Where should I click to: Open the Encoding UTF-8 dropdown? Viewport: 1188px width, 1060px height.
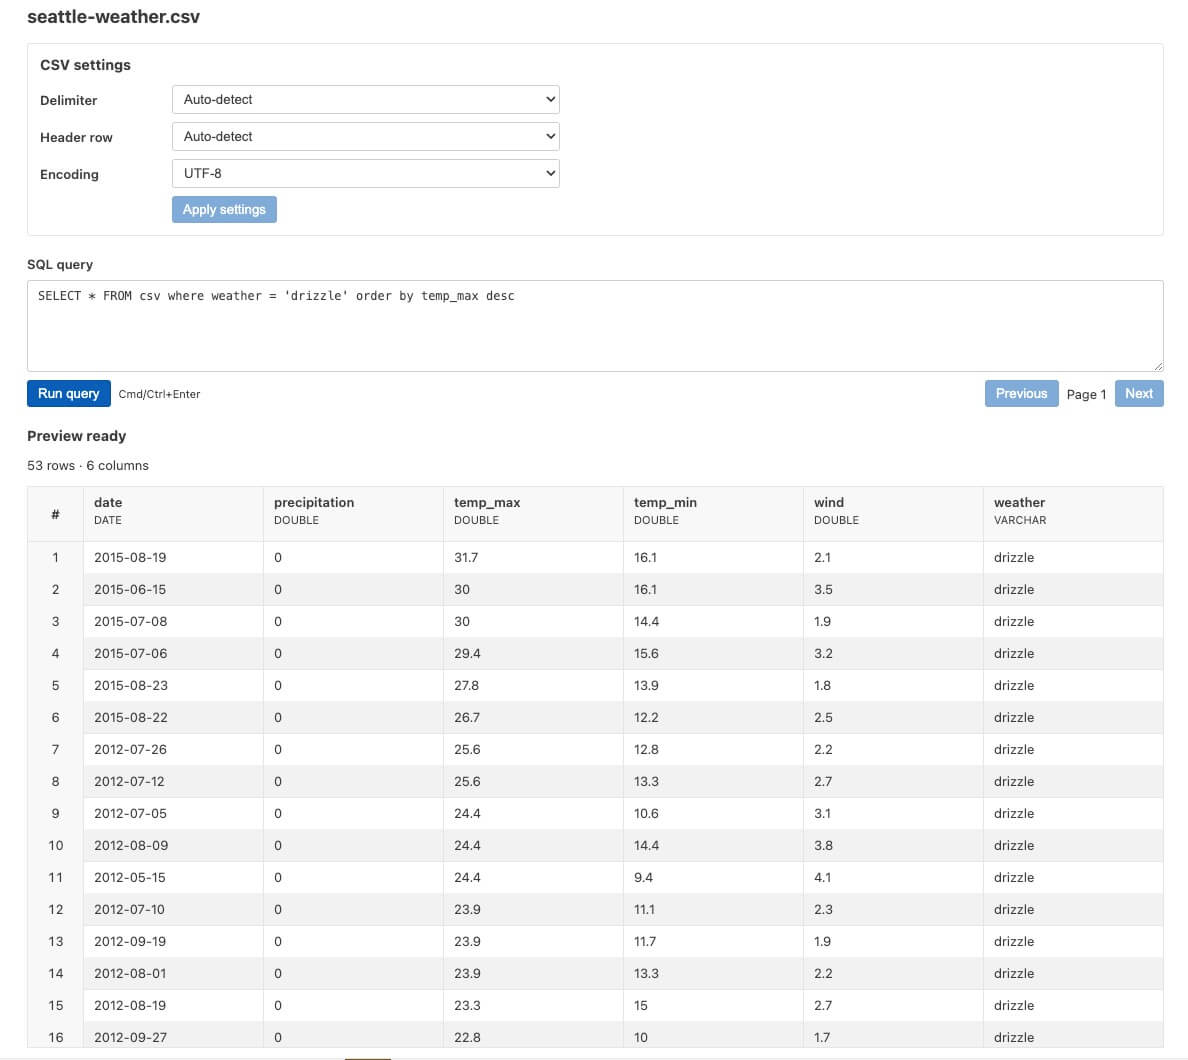coord(365,174)
